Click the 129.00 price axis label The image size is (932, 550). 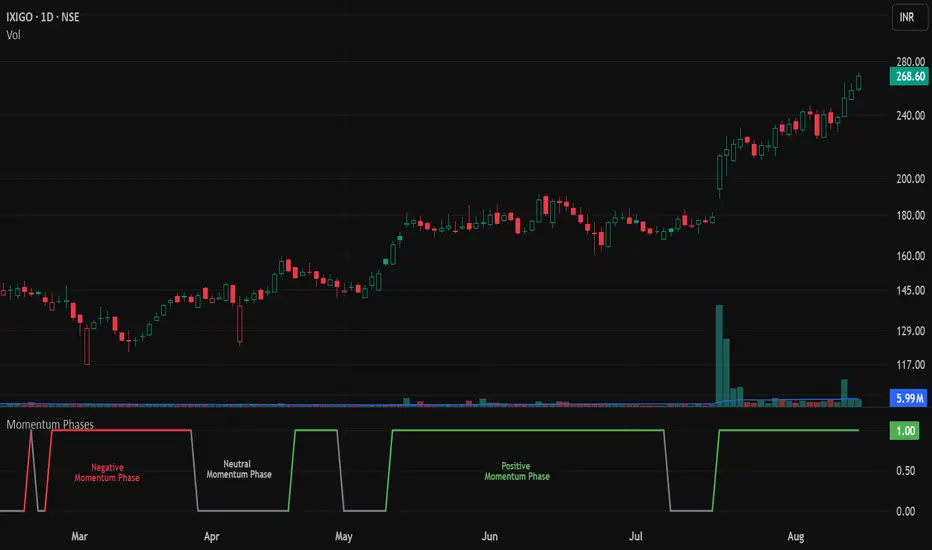pos(910,331)
